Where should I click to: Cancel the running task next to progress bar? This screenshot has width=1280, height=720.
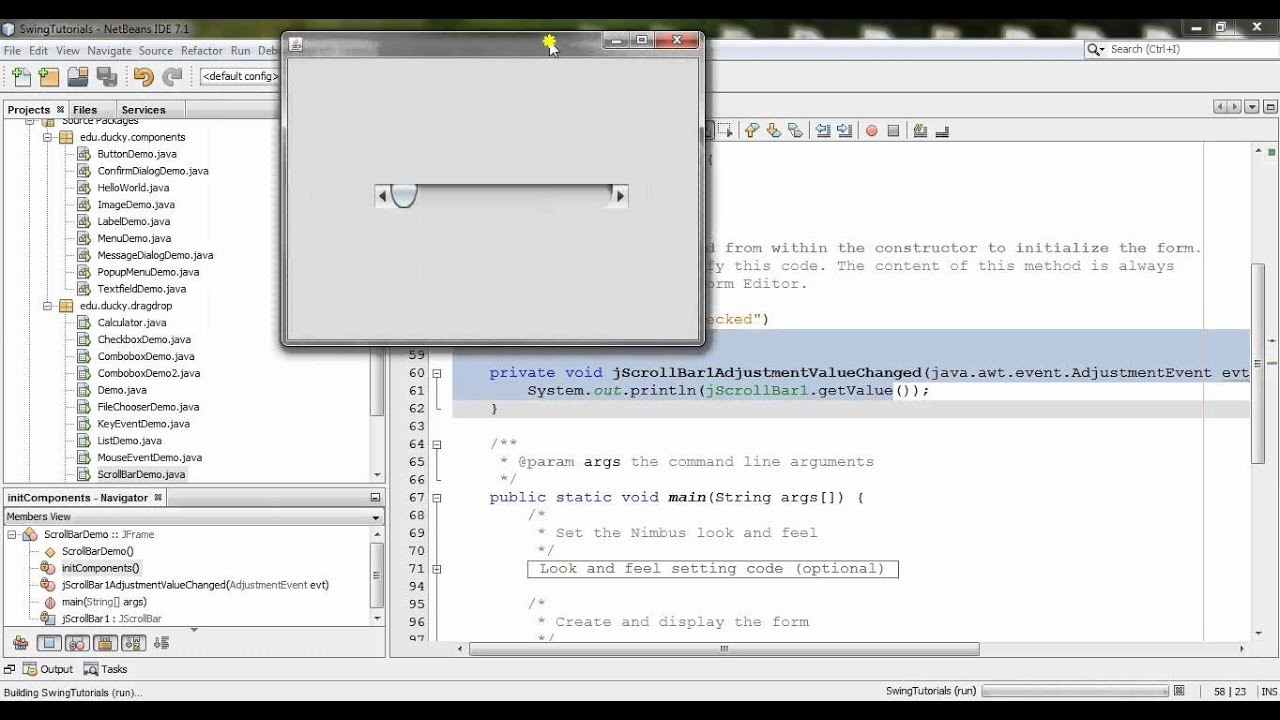[1179, 691]
